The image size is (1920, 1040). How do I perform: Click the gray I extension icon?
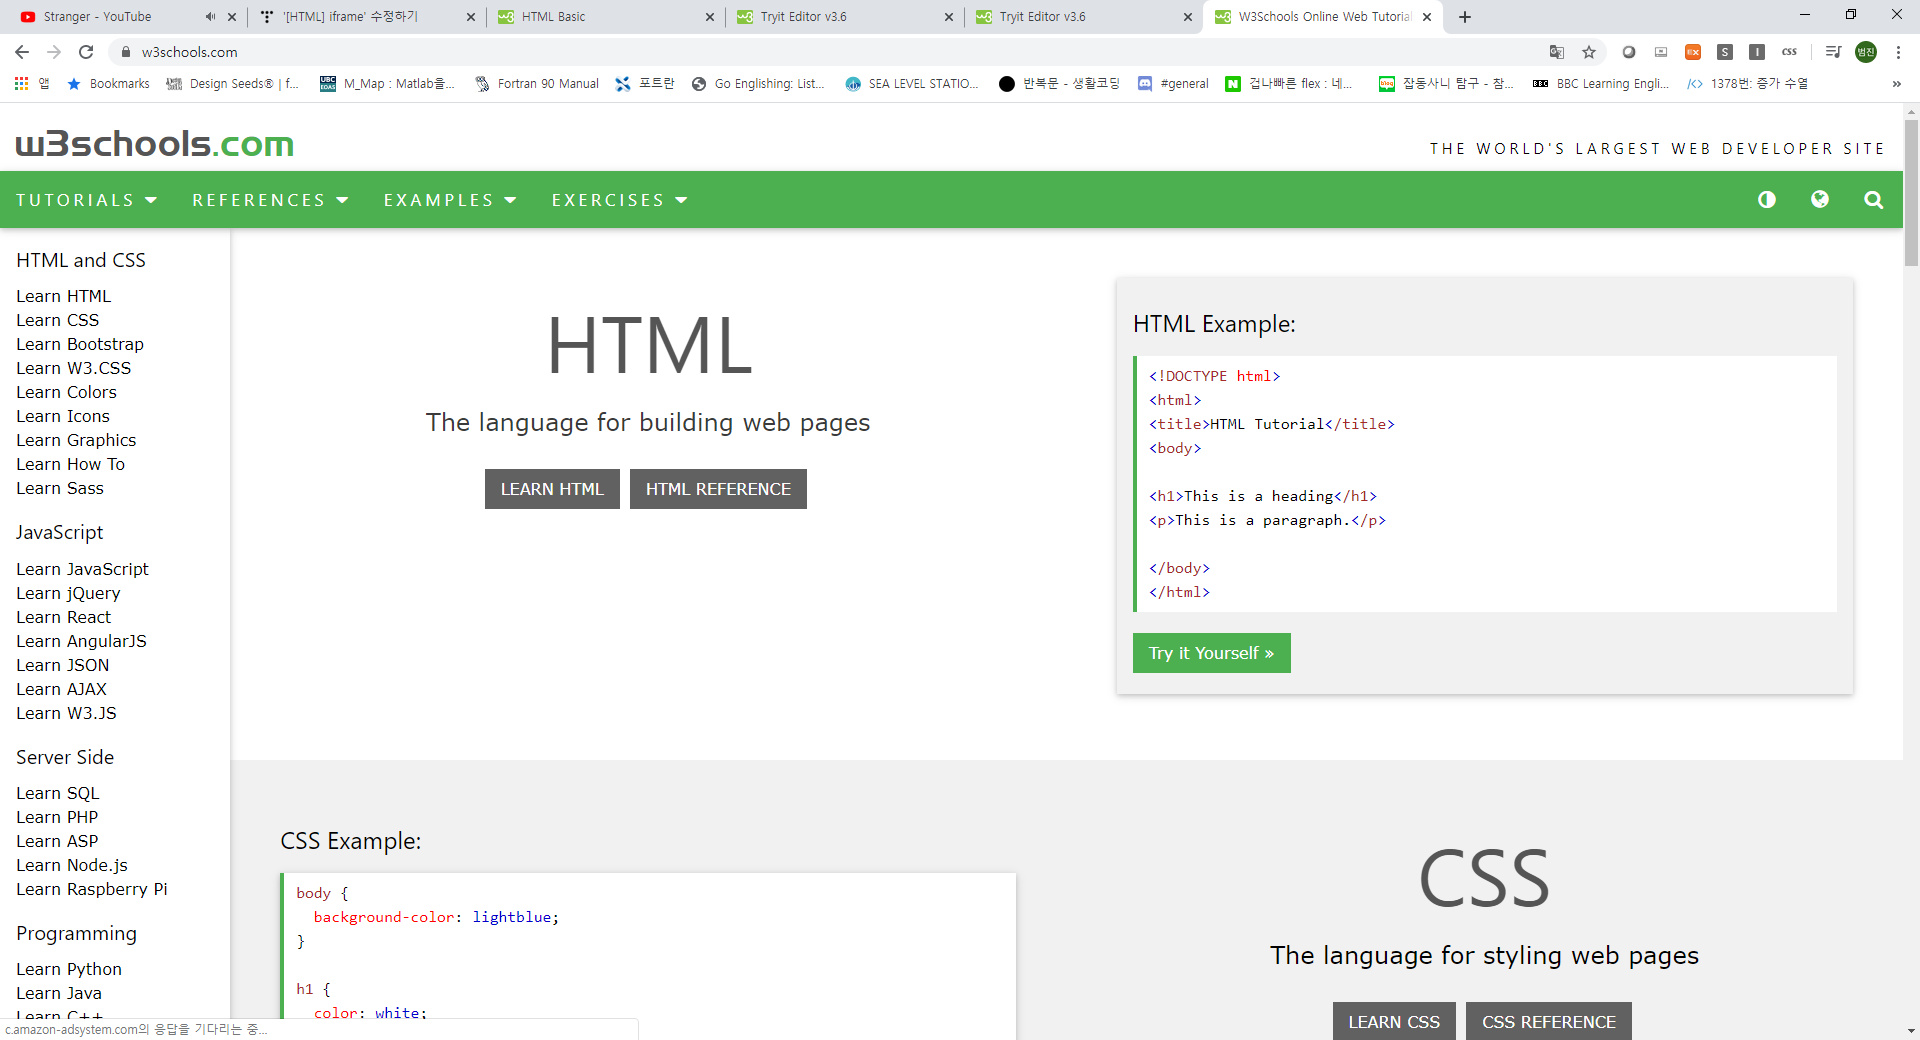point(1757,52)
